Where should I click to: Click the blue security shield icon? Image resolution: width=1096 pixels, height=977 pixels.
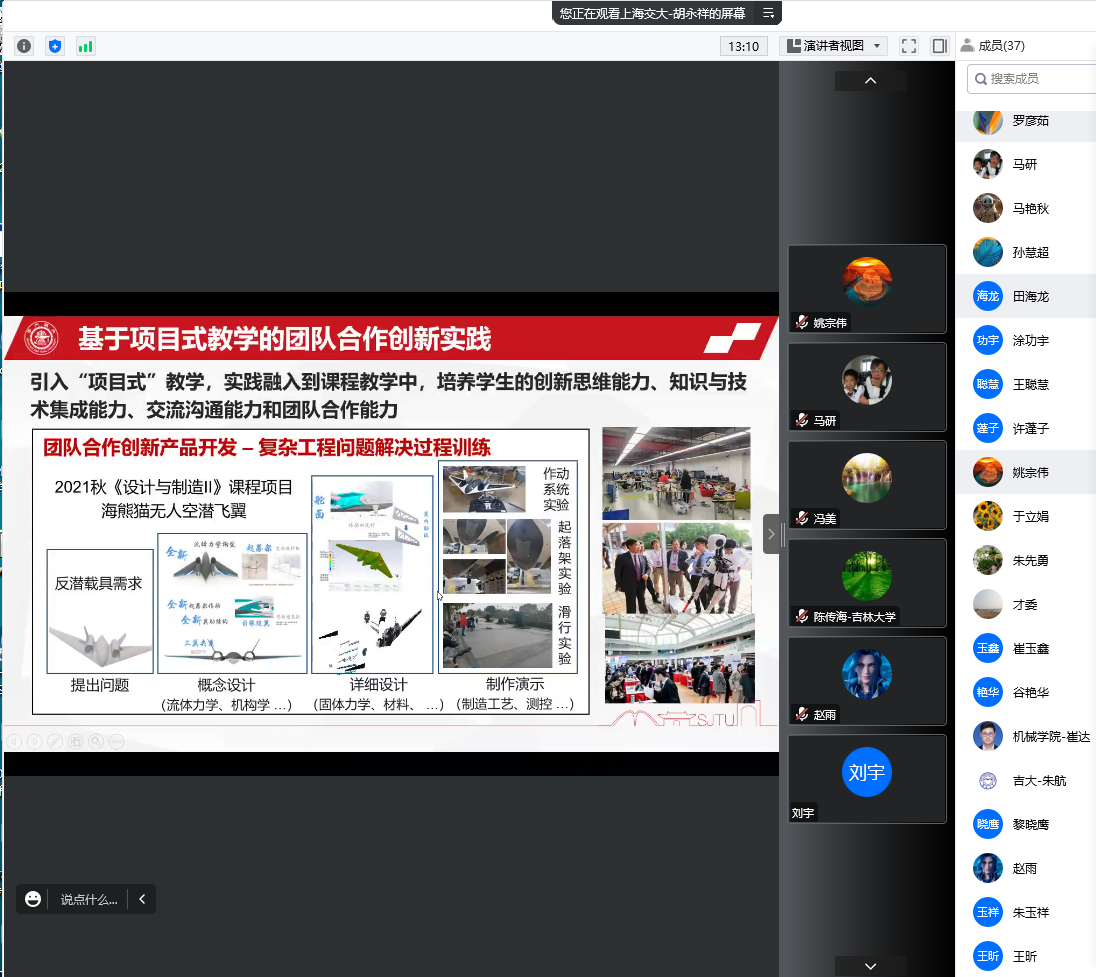point(55,46)
